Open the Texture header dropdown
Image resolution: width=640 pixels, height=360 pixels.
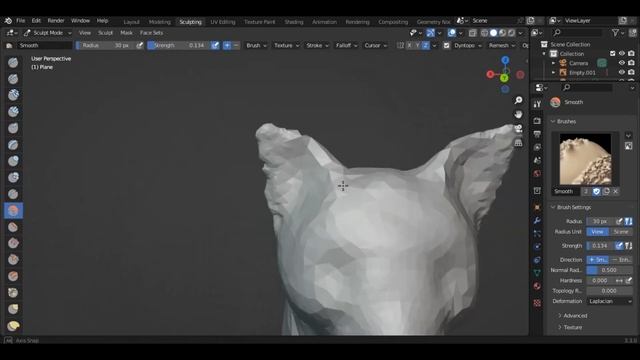pos(287,46)
